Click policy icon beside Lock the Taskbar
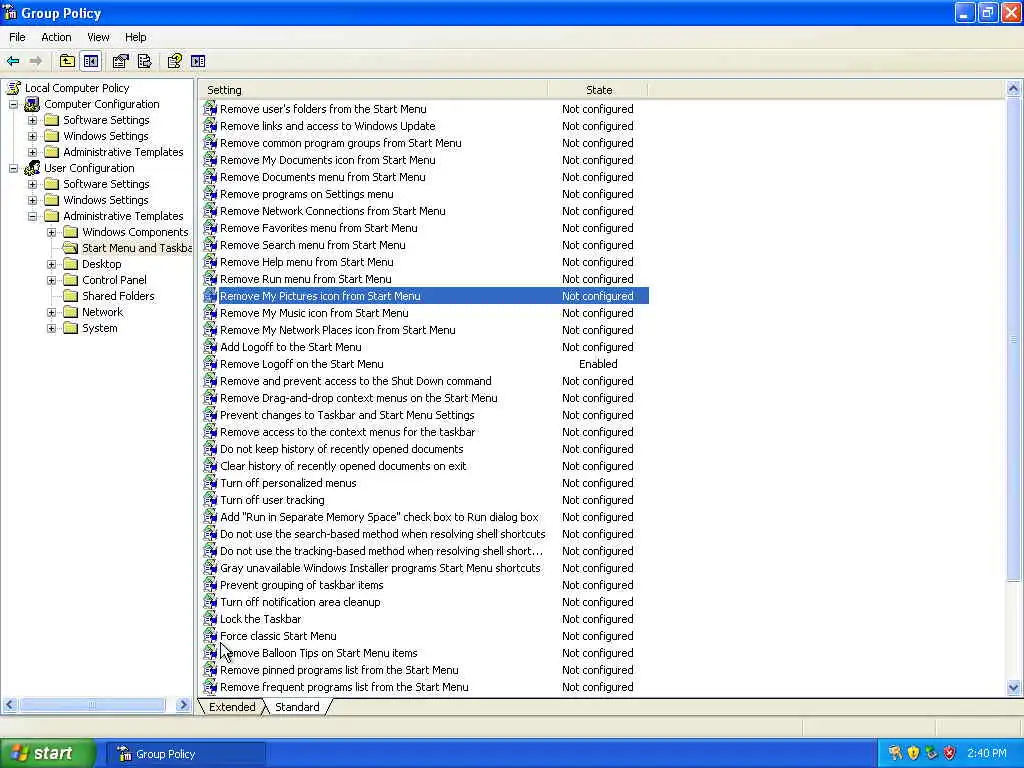The height and width of the screenshot is (768, 1024). [210, 618]
